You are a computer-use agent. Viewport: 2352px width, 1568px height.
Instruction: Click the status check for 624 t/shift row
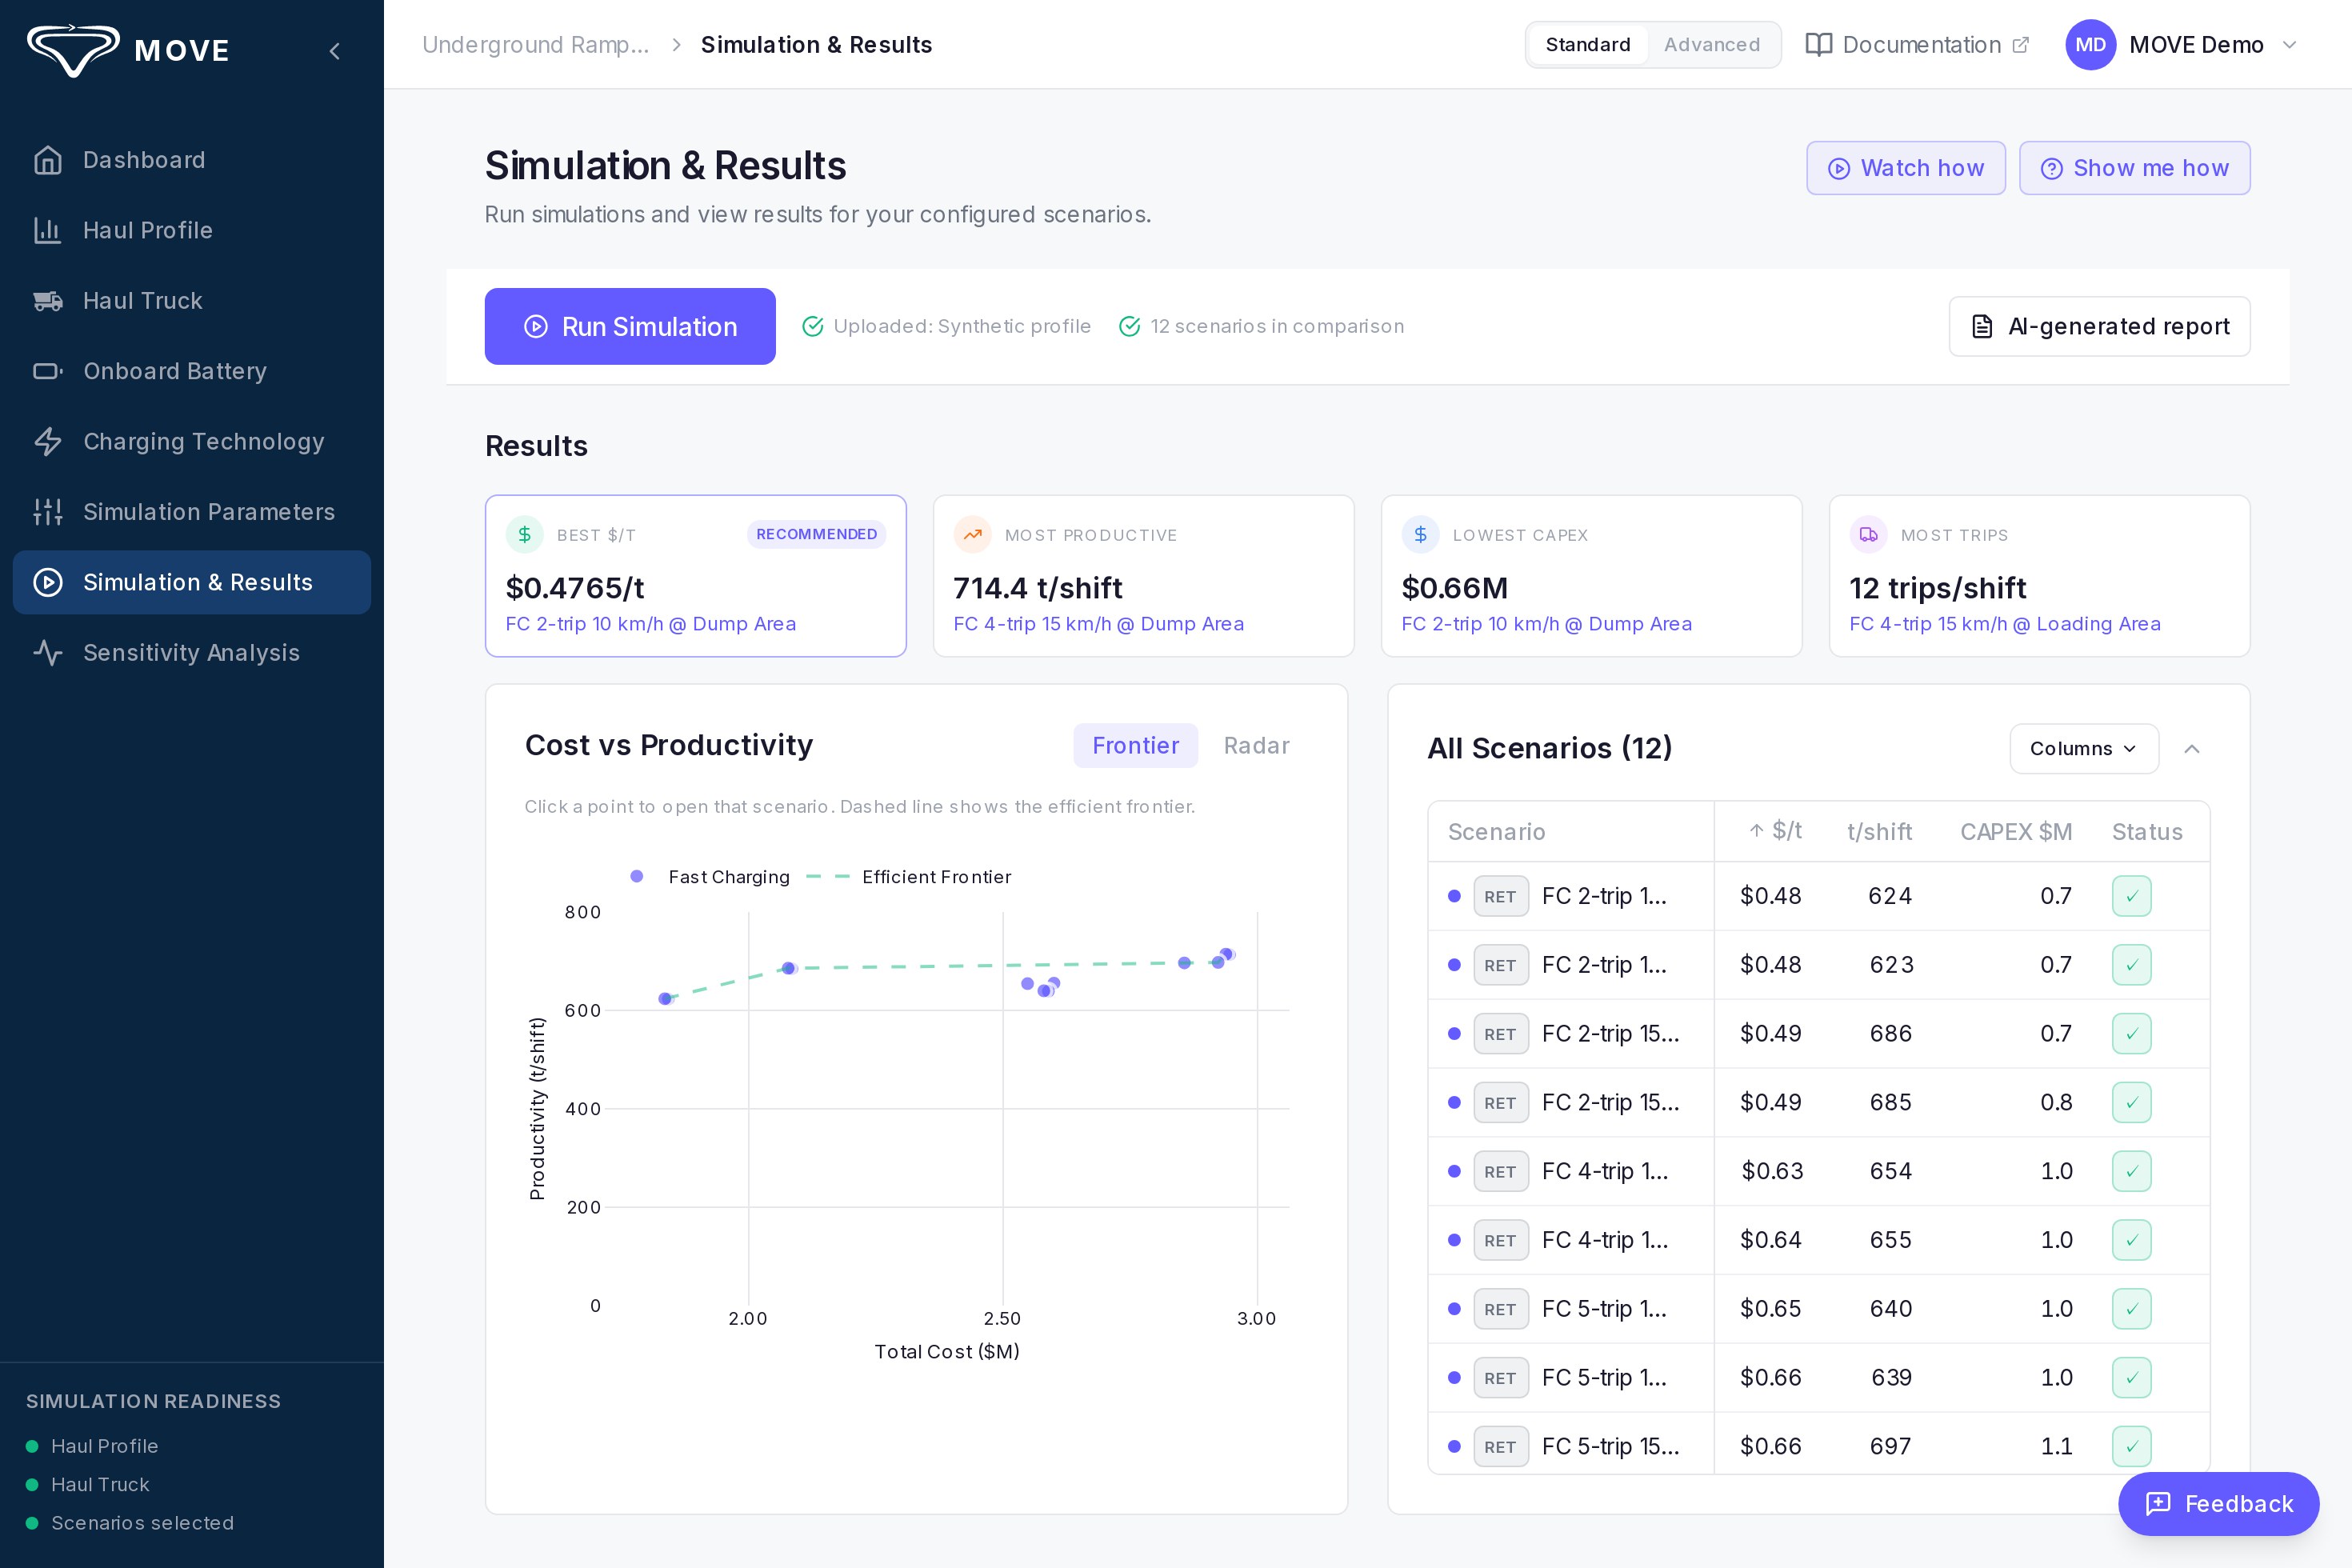pos(2132,896)
